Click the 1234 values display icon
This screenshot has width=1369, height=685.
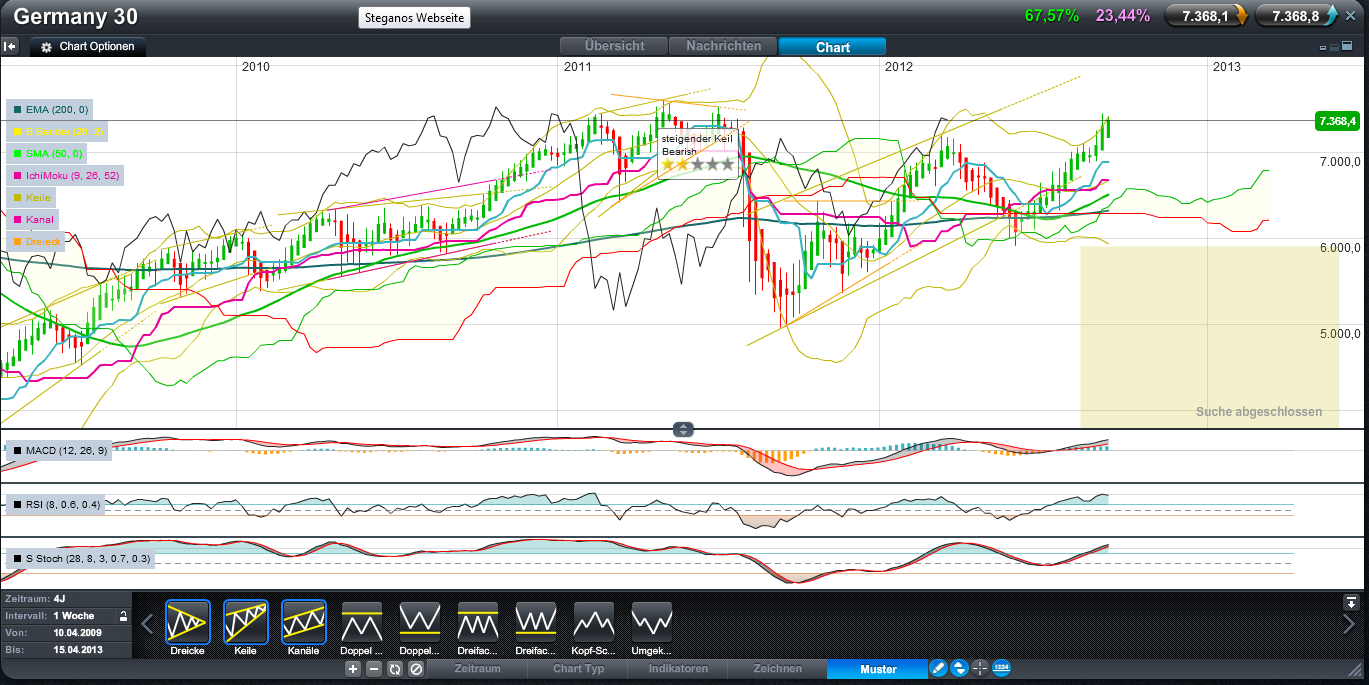click(x=1001, y=669)
